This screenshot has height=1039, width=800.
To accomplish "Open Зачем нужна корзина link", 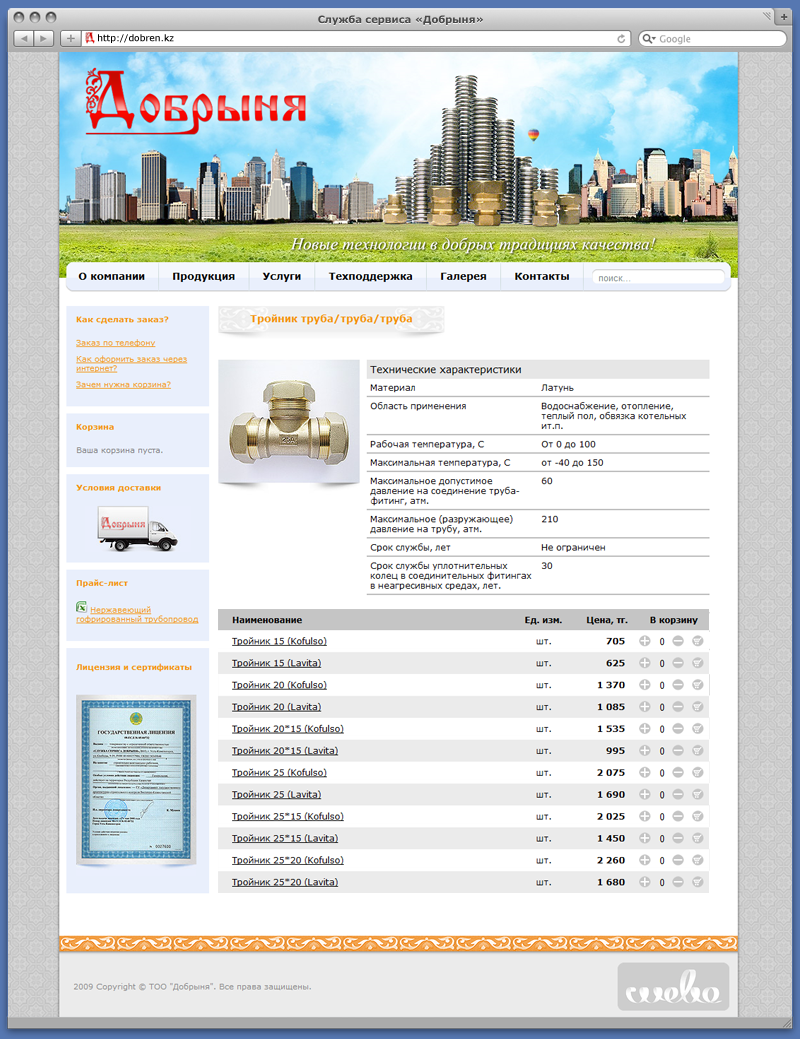I will 123,384.
